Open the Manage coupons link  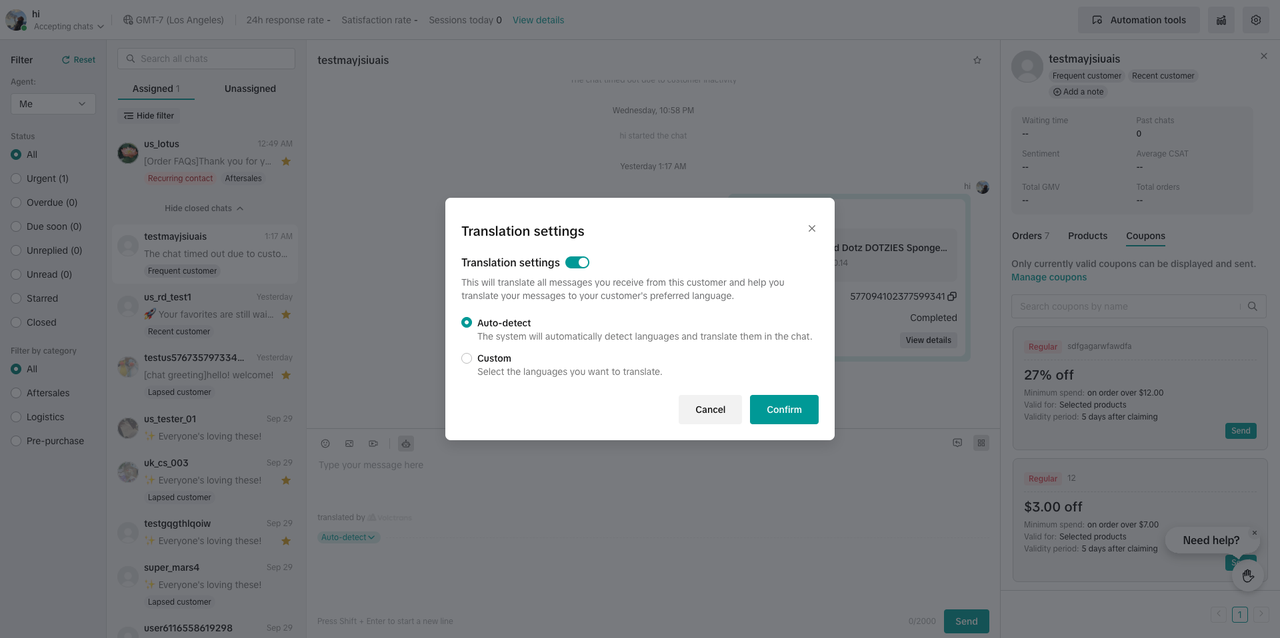1048,277
